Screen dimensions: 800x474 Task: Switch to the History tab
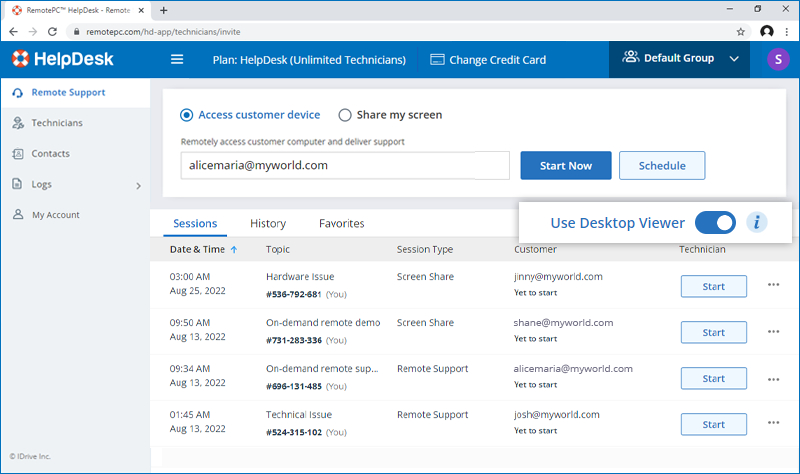(x=268, y=224)
